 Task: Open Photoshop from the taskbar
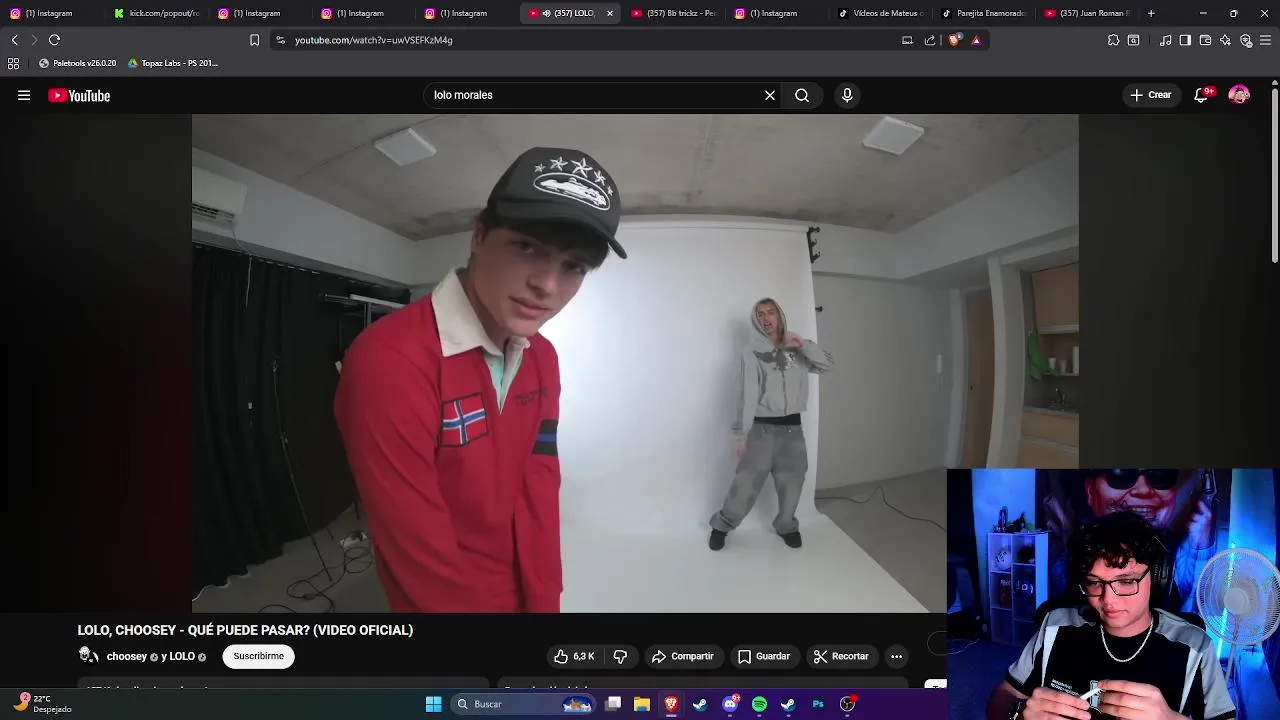[818, 704]
